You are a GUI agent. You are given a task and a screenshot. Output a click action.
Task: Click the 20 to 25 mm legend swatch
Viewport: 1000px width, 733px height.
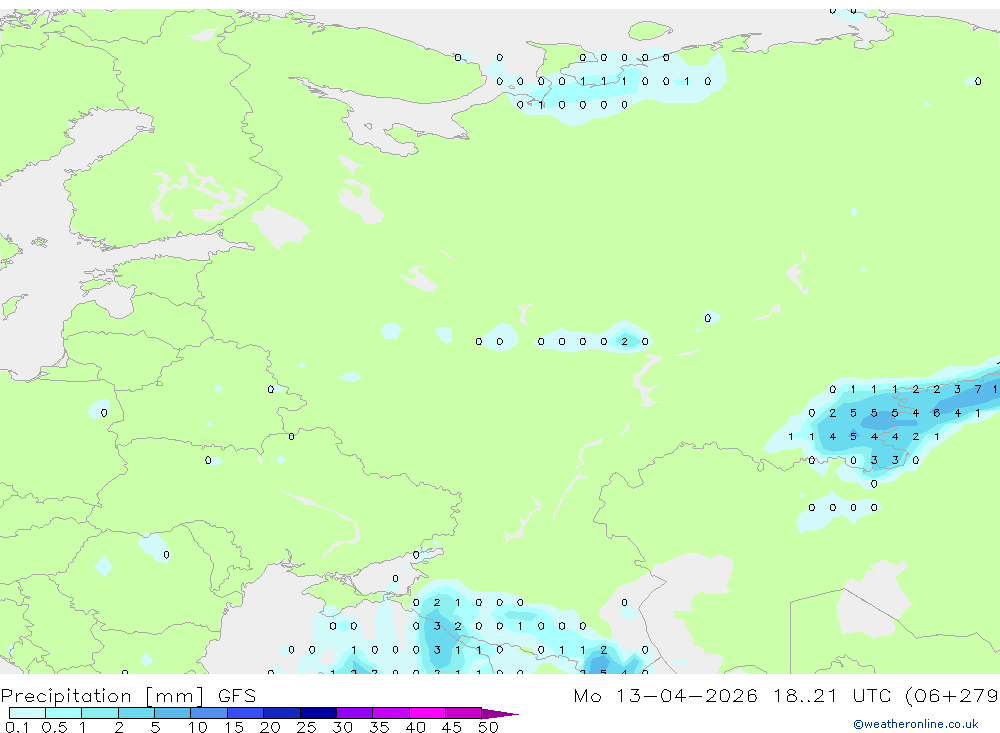[x=282, y=713]
